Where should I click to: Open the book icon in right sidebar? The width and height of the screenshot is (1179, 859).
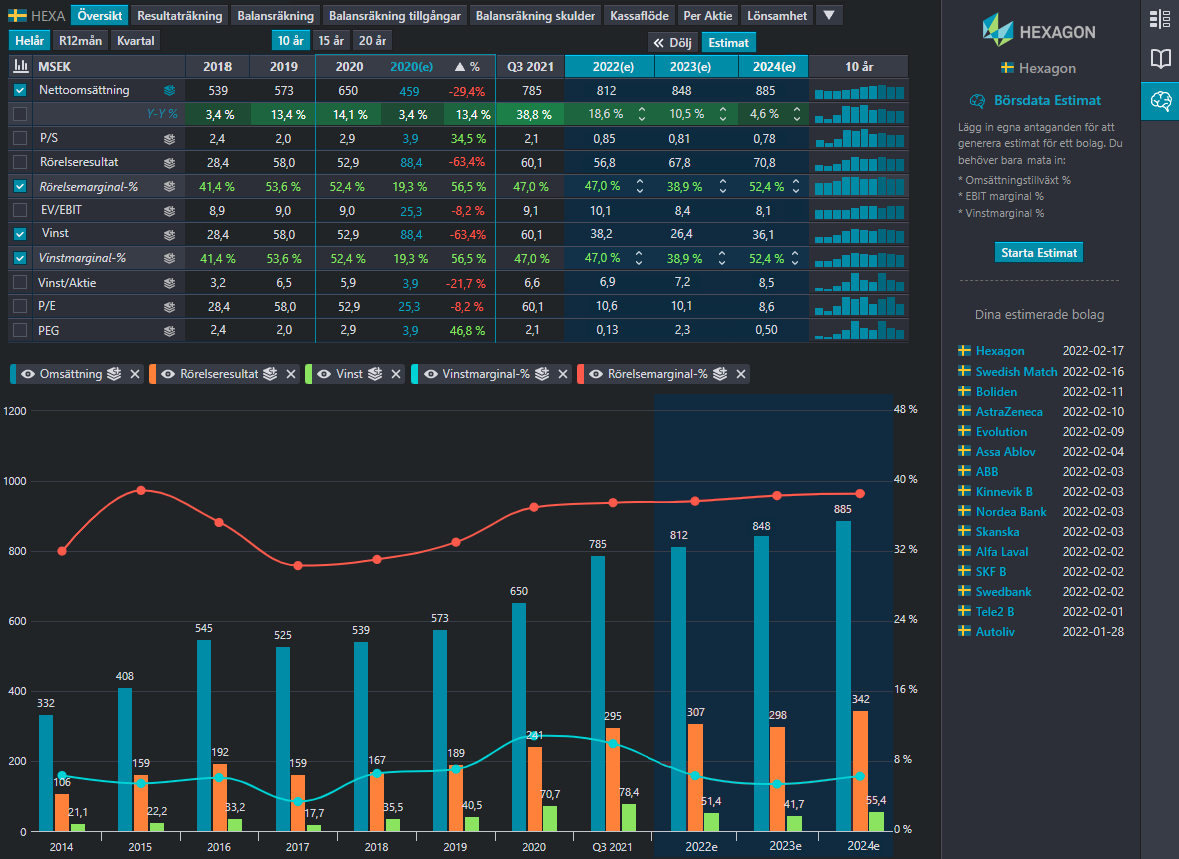pyautogui.click(x=1160, y=59)
